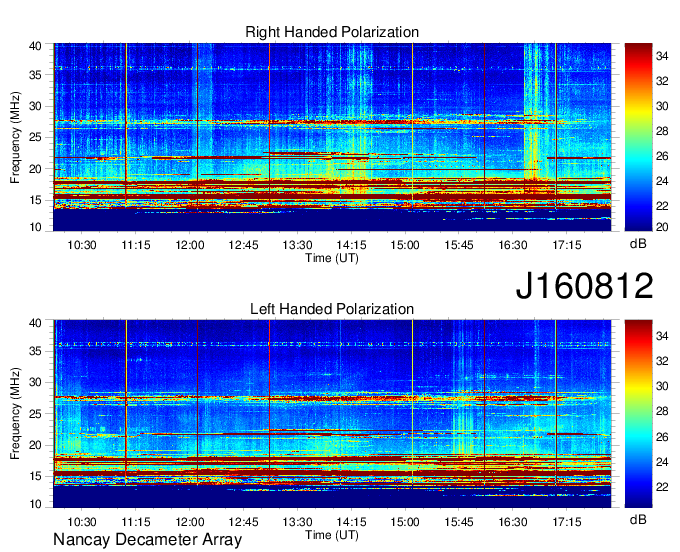Click 30 MHz tick on Left Handed plot
This screenshot has height=552, width=680.
[35, 382]
